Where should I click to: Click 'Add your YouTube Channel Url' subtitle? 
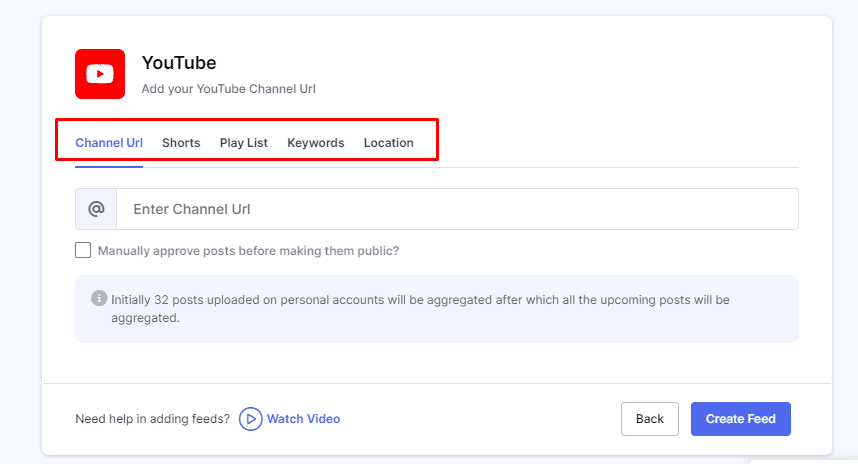229,89
